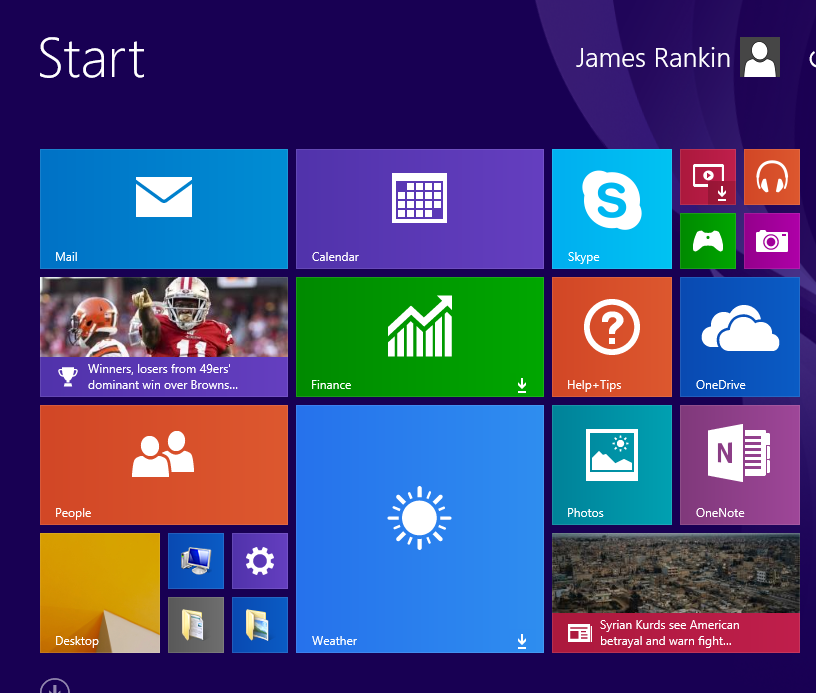Open the PC settings gear tile
Screen dimensions: 816x693
tap(260, 561)
